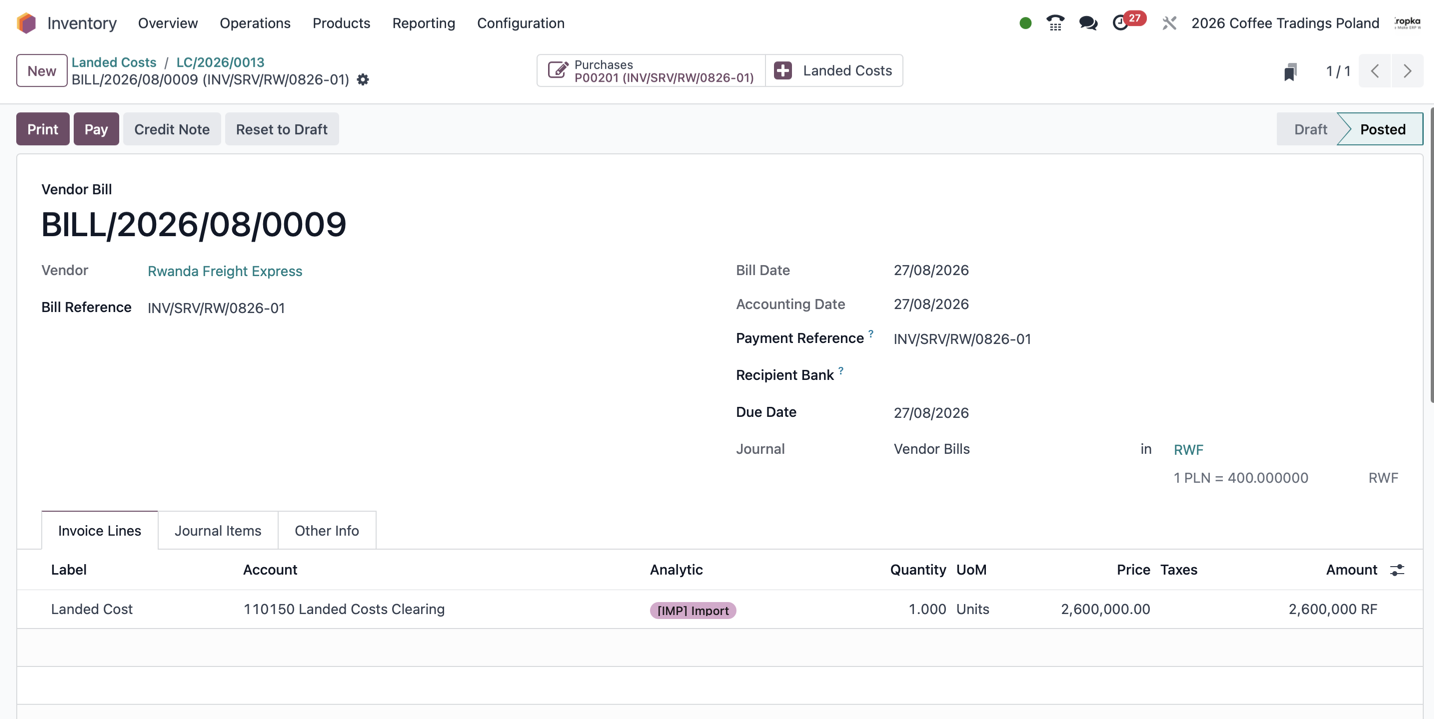Show Payment Reference help tooltip icon

click(870, 334)
